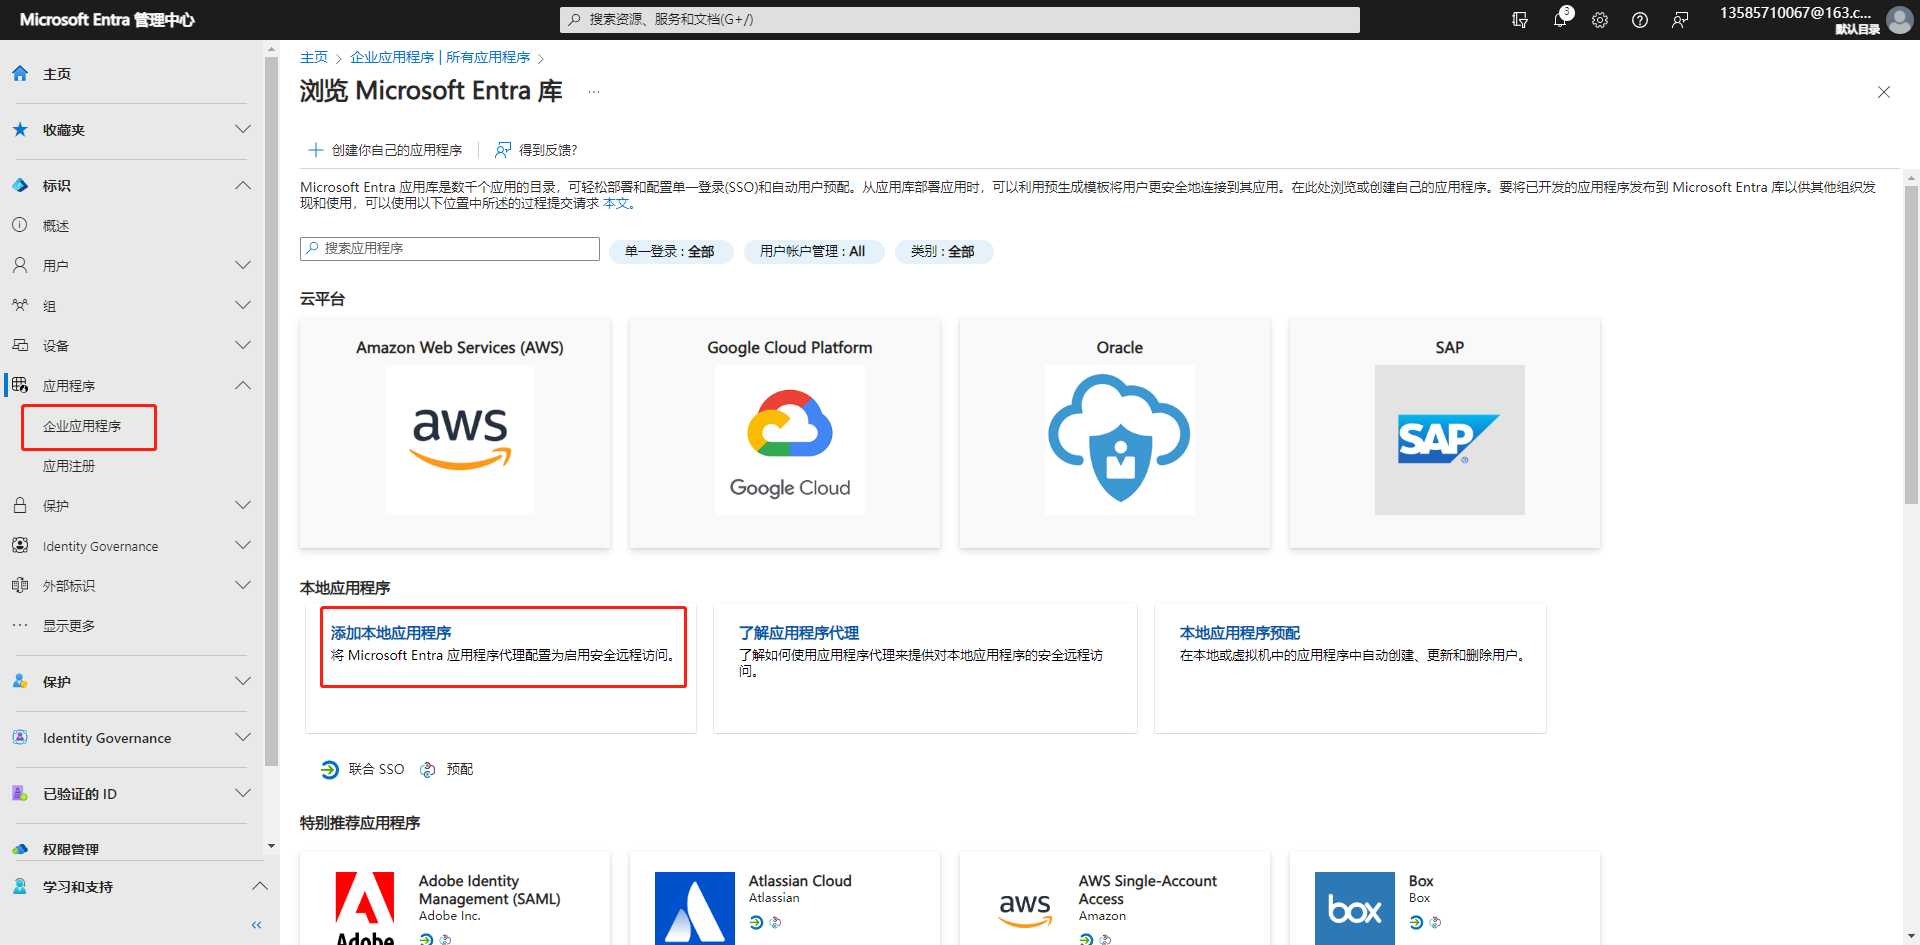This screenshot has width=1920, height=945.
Task: Select the 组 groups icon
Action: click(x=19, y=305)
